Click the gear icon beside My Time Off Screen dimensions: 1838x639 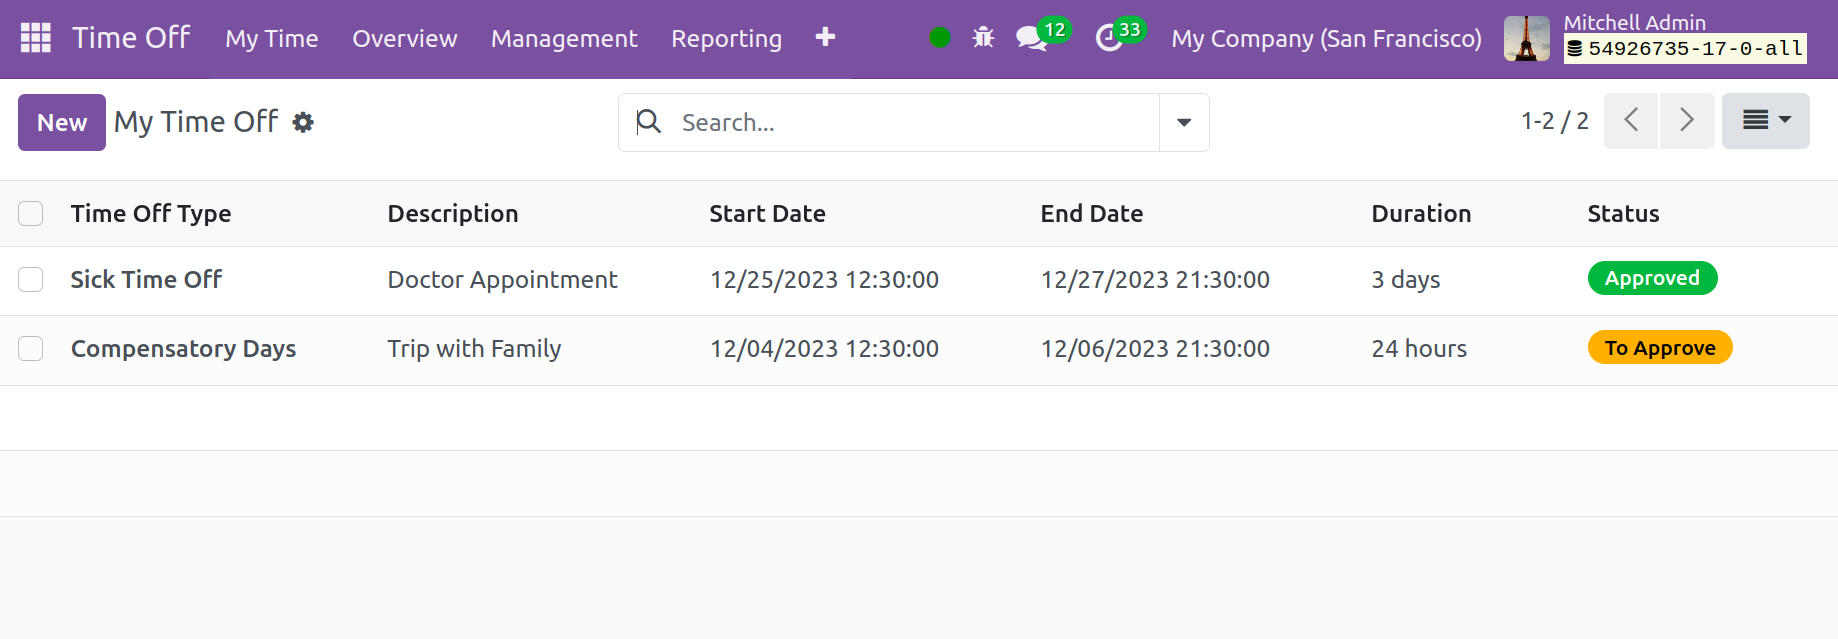[x=303, y=122]
